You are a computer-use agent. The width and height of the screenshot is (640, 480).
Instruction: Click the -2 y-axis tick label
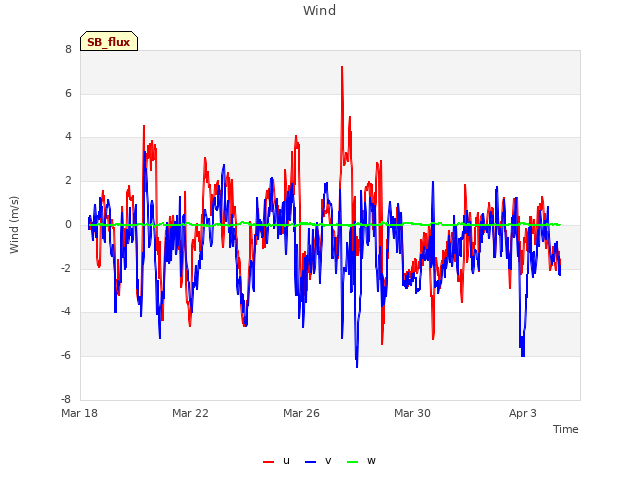point(66,269)
